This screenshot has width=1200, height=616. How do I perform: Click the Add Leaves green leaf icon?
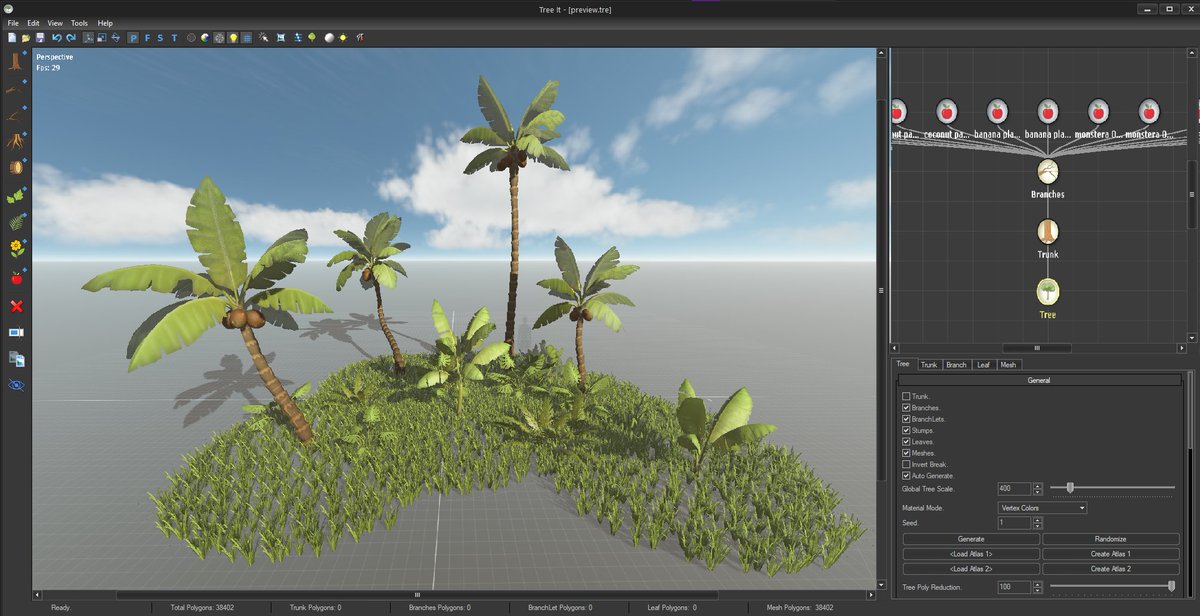click(16, 195)
